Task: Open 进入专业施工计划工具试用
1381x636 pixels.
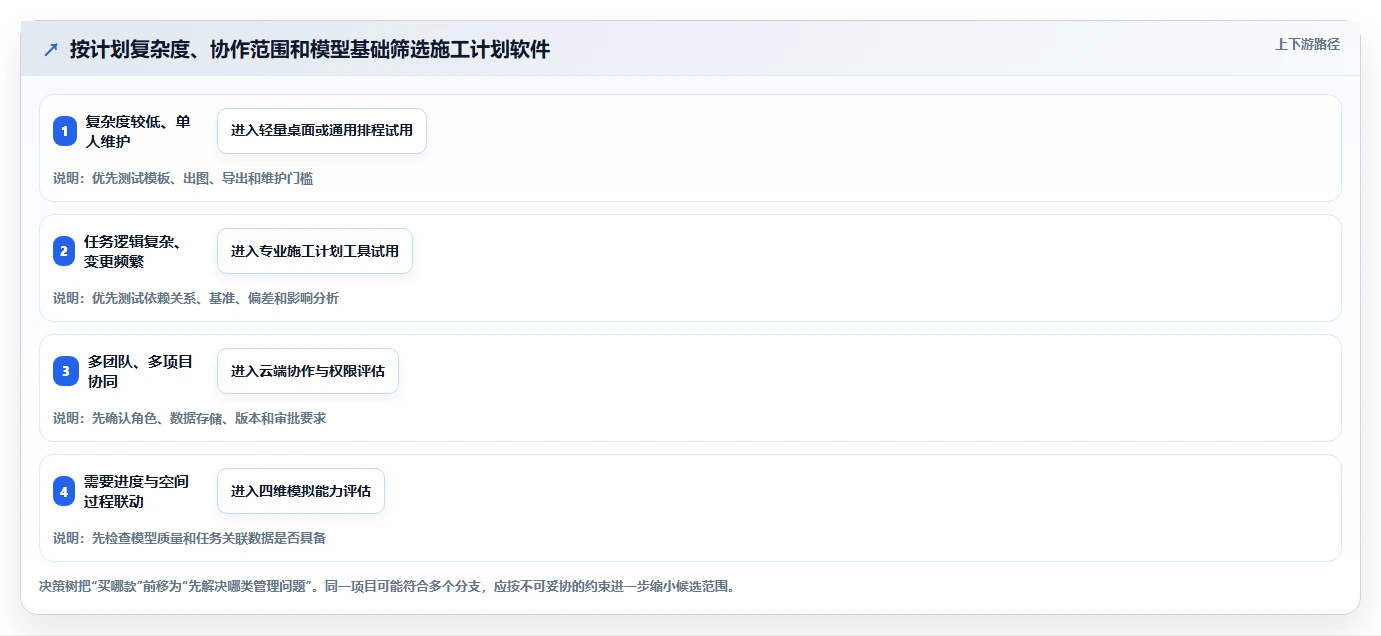Action: pyautogui.click(x=315, y=251)
